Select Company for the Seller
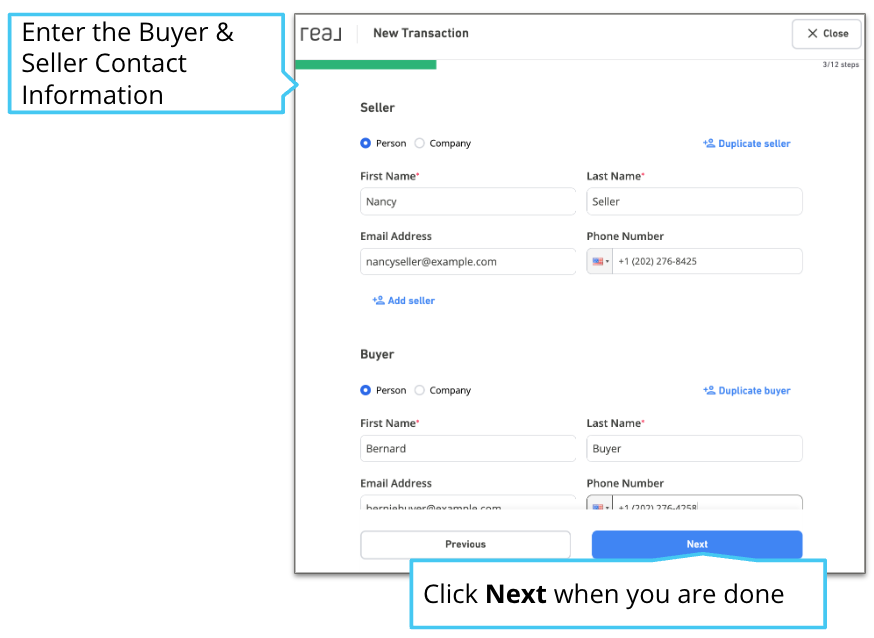Image resolution: width=874 pixels, height=638 pixels. (x=419, y=143)
